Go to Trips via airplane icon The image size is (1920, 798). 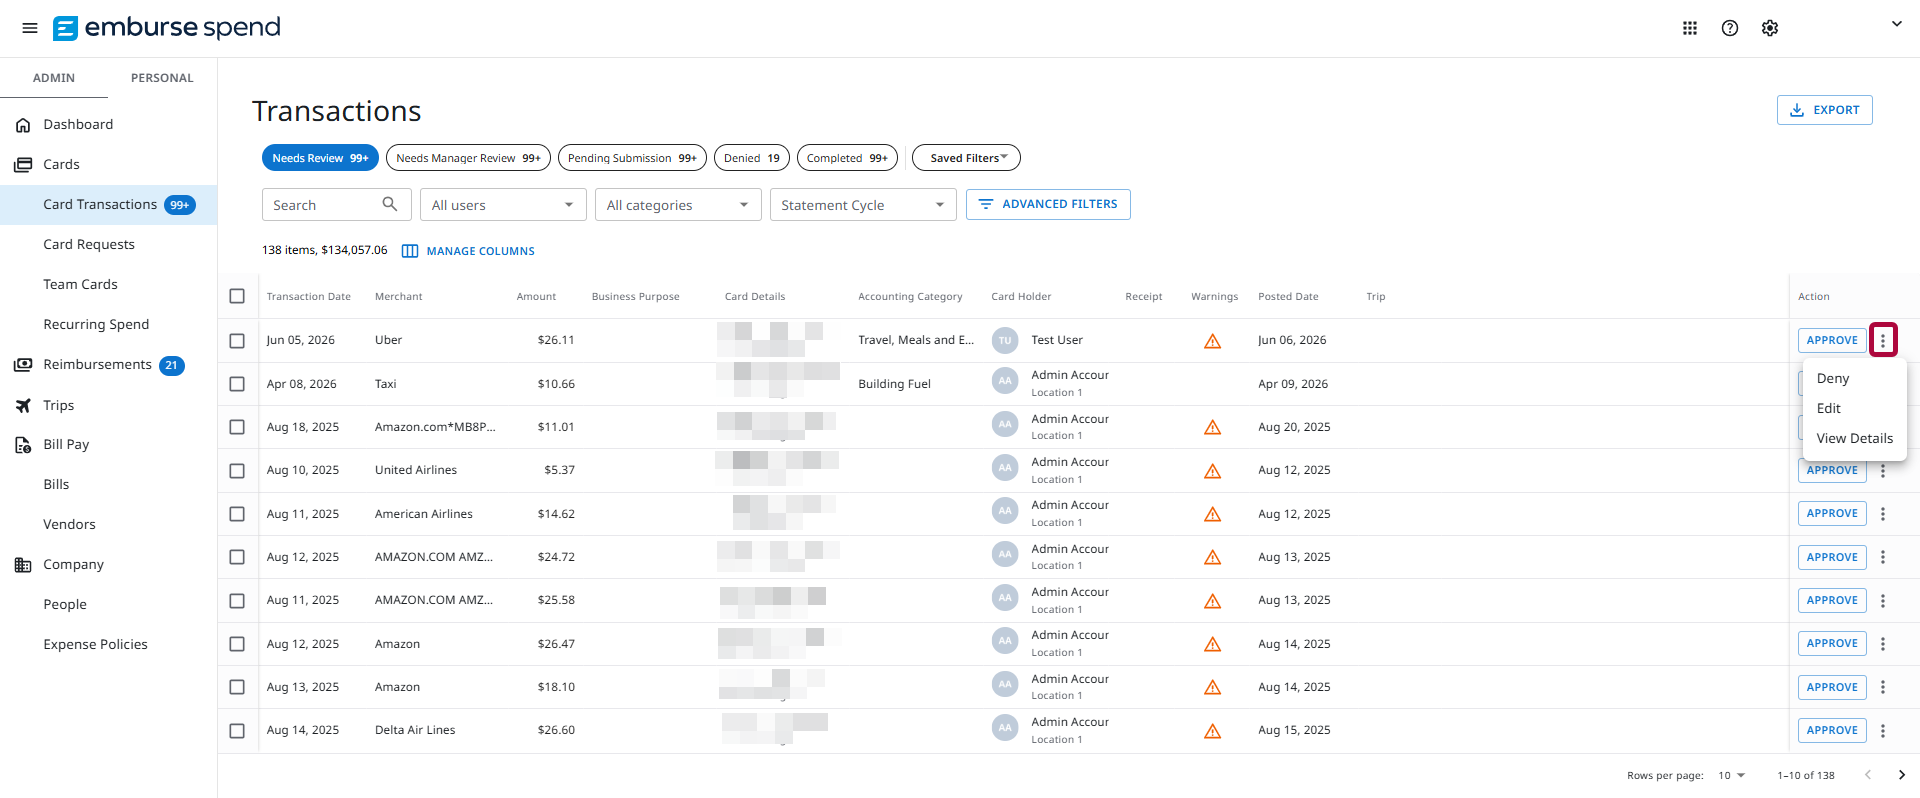click(23, 405)
